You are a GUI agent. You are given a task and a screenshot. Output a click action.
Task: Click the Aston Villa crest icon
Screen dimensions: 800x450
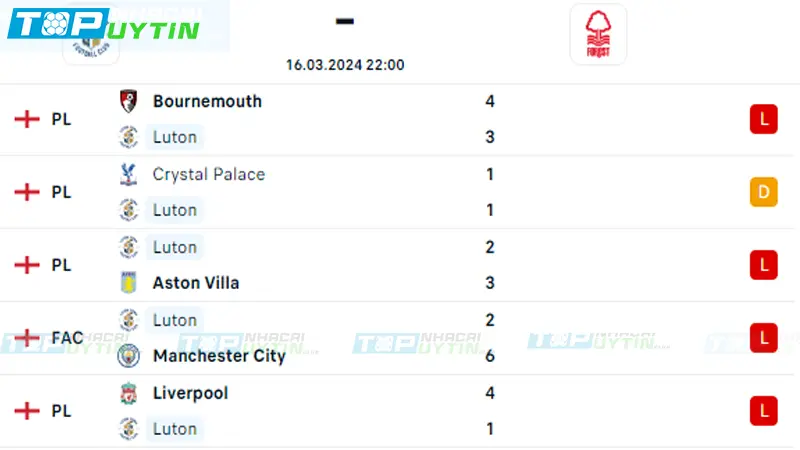pos(129,283)
